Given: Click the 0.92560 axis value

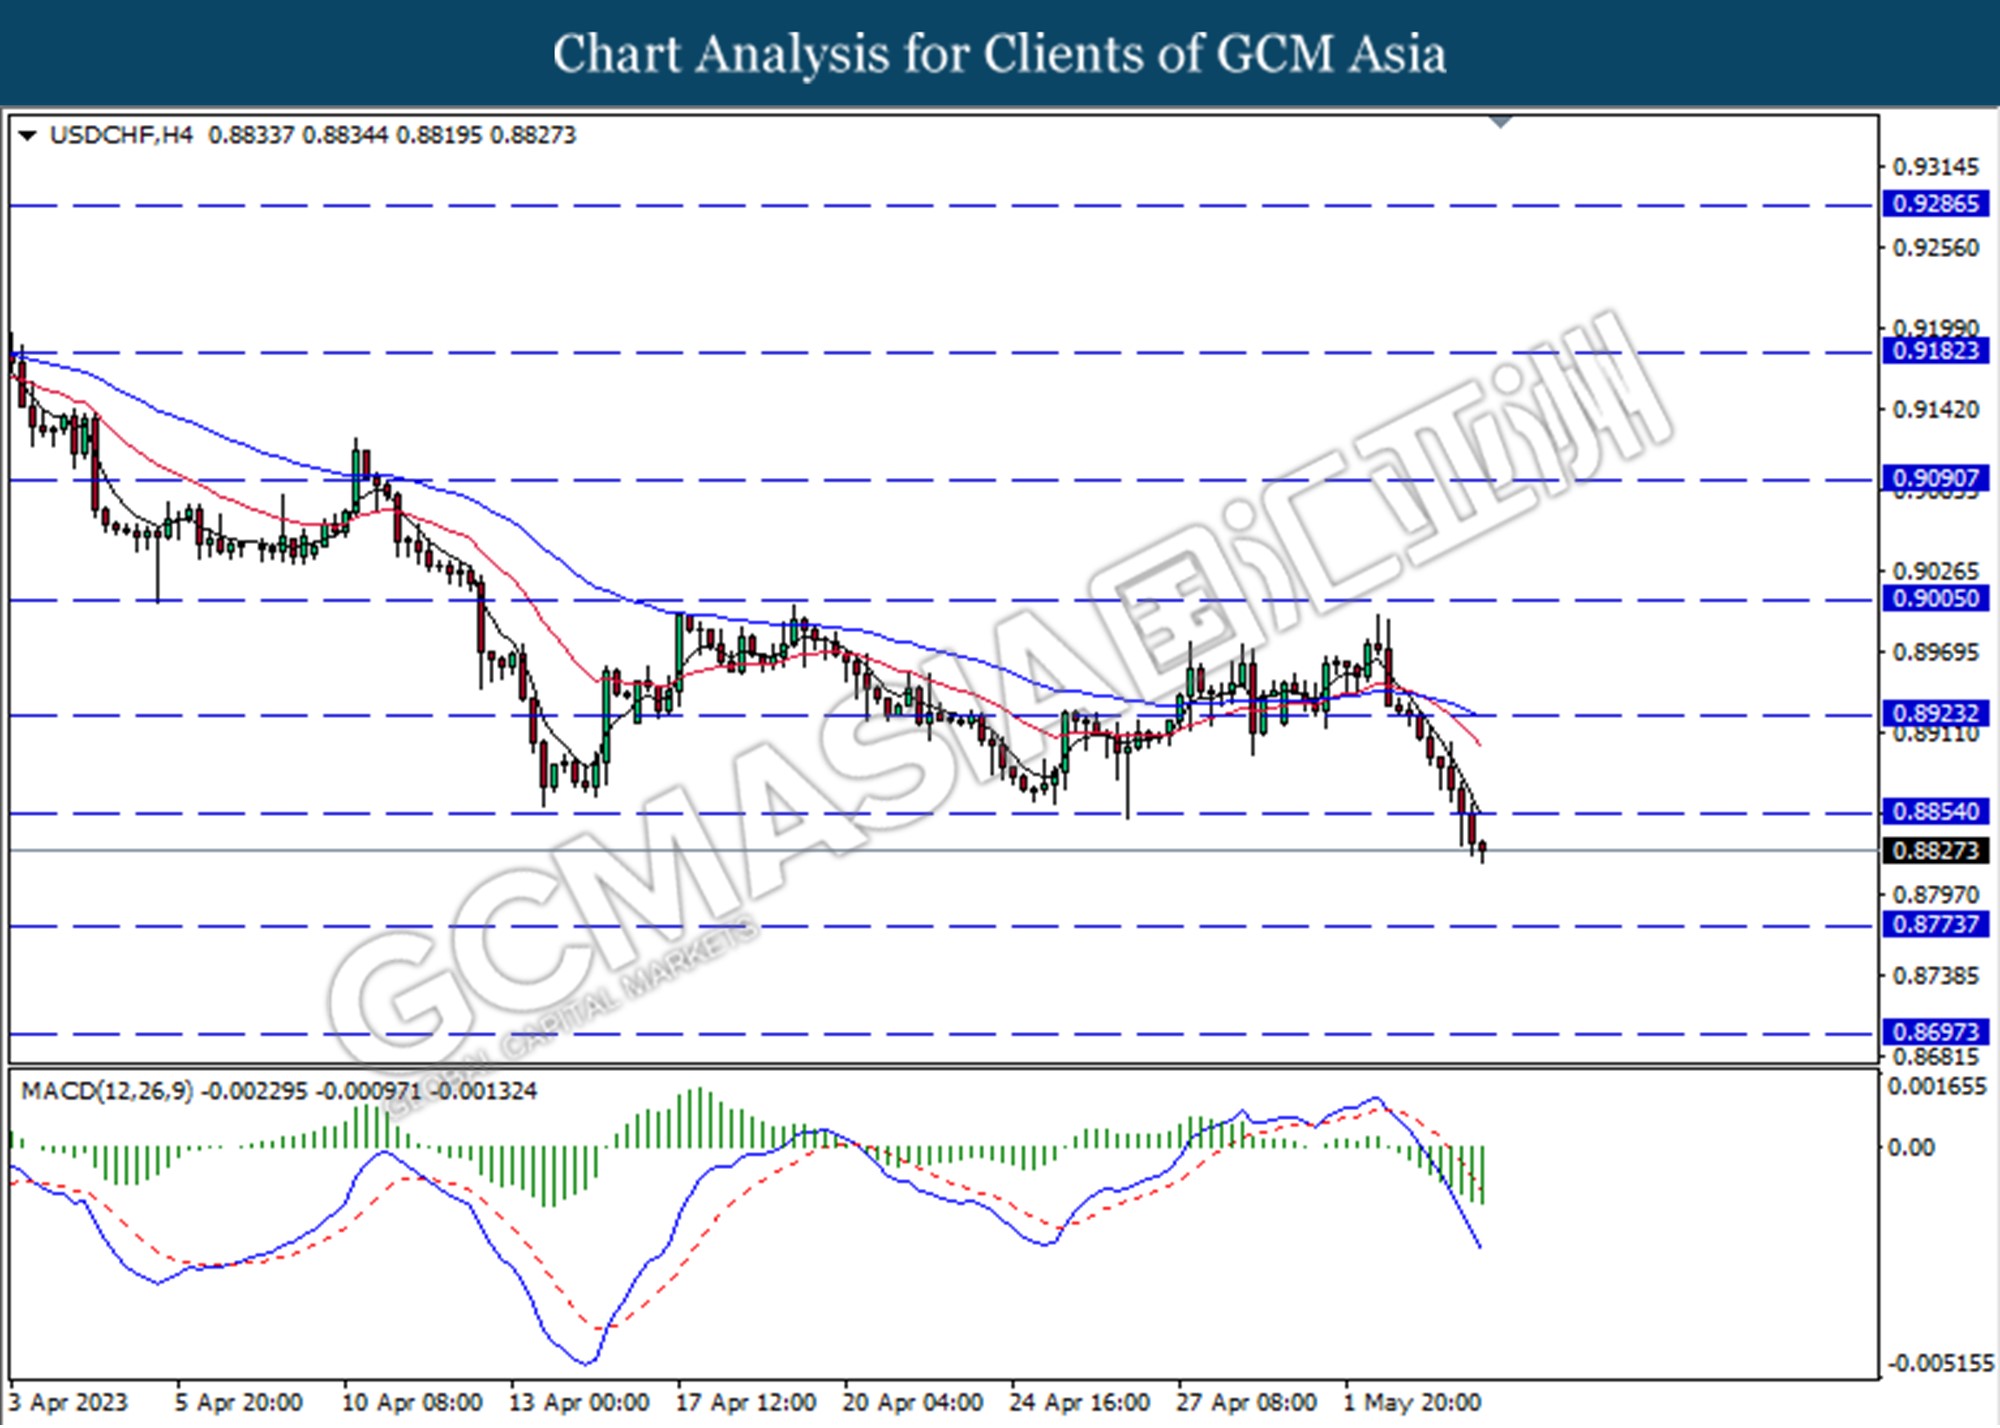Looking at the screenshot, I should (1936, 248).
